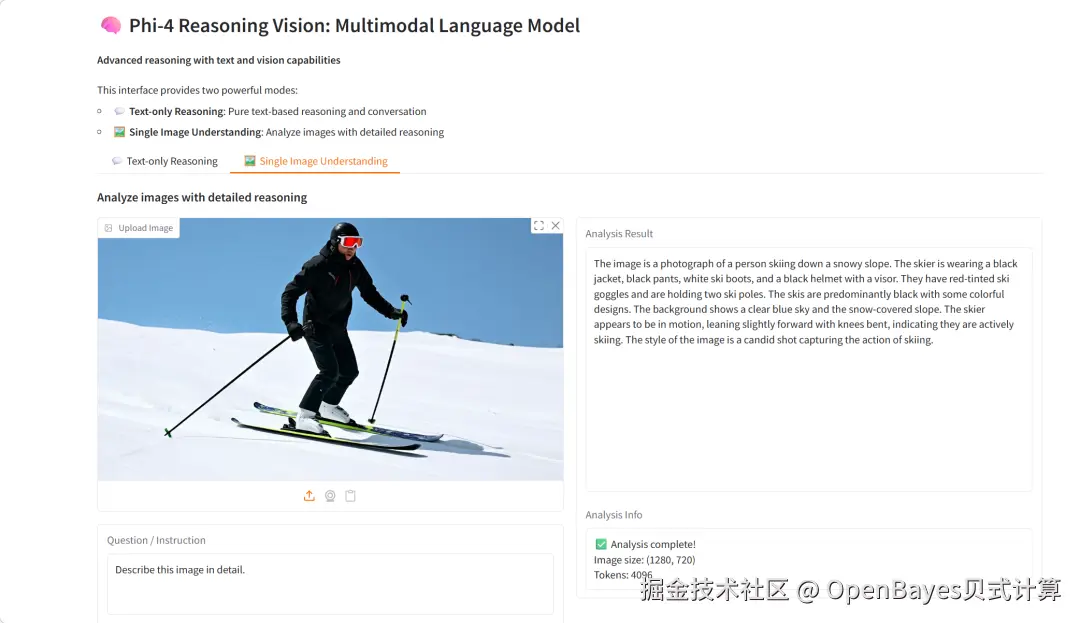Click the upload file icon below the image
1080x623 pixels.
tap(309, 496)
